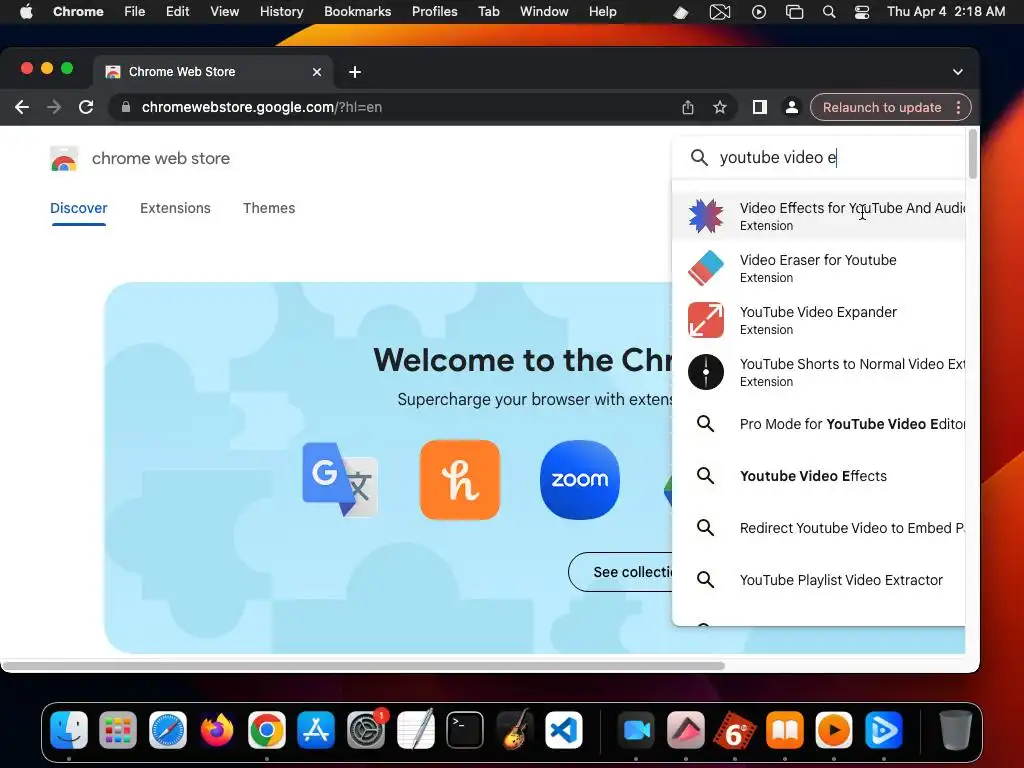Open Books from the Dock
This screenshot has width=1024, height=768.
[x=784, y=730]
